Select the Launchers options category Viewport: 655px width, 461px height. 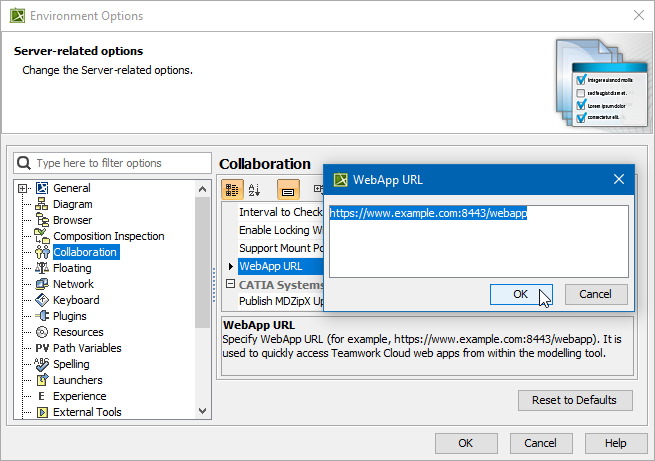pos(78,380)
